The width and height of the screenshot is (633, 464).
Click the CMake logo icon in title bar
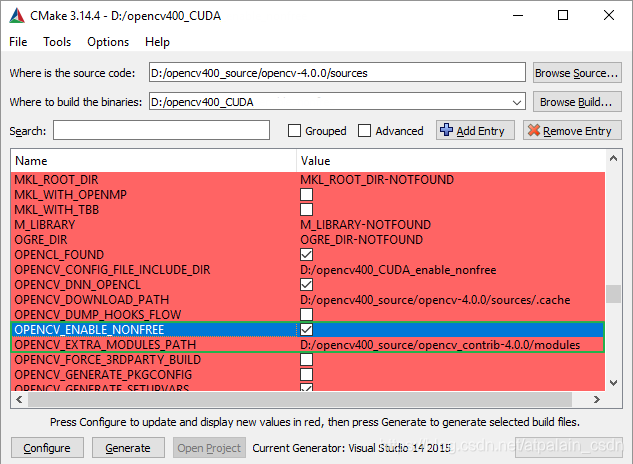tap(17, 15)
